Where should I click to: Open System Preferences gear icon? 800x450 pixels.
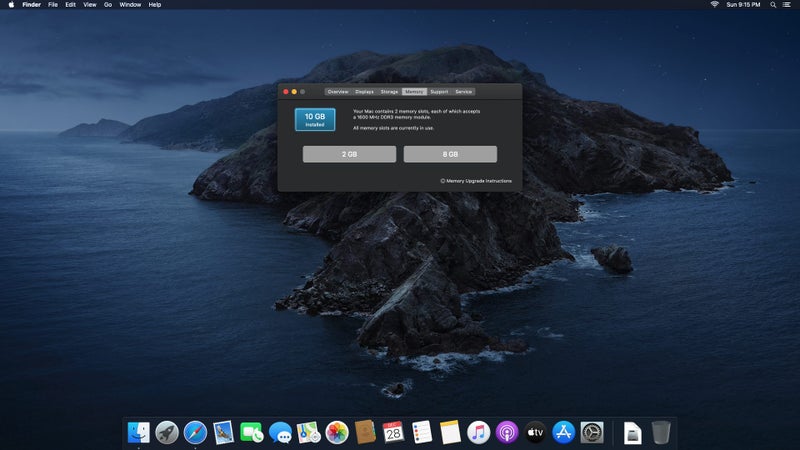coord(592,432)
